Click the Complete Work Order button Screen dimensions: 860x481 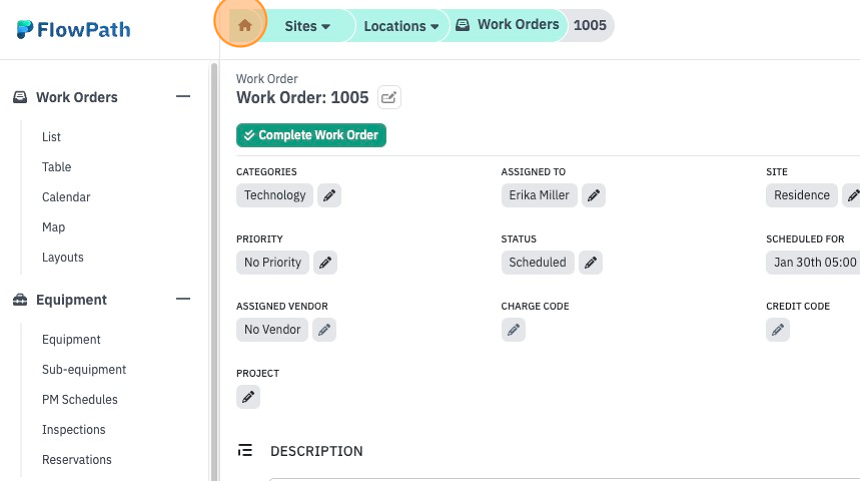(x=311, y=135)
